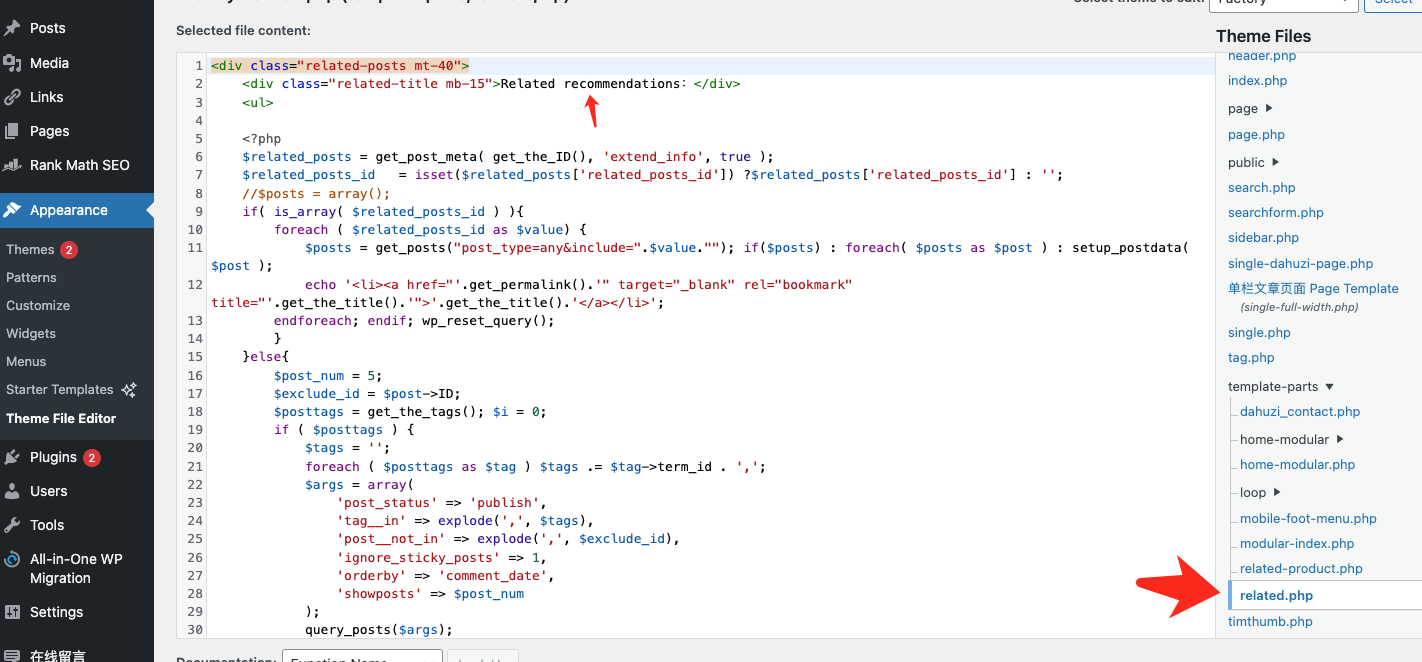Click the Media icon in sidebar

point(13,63)
